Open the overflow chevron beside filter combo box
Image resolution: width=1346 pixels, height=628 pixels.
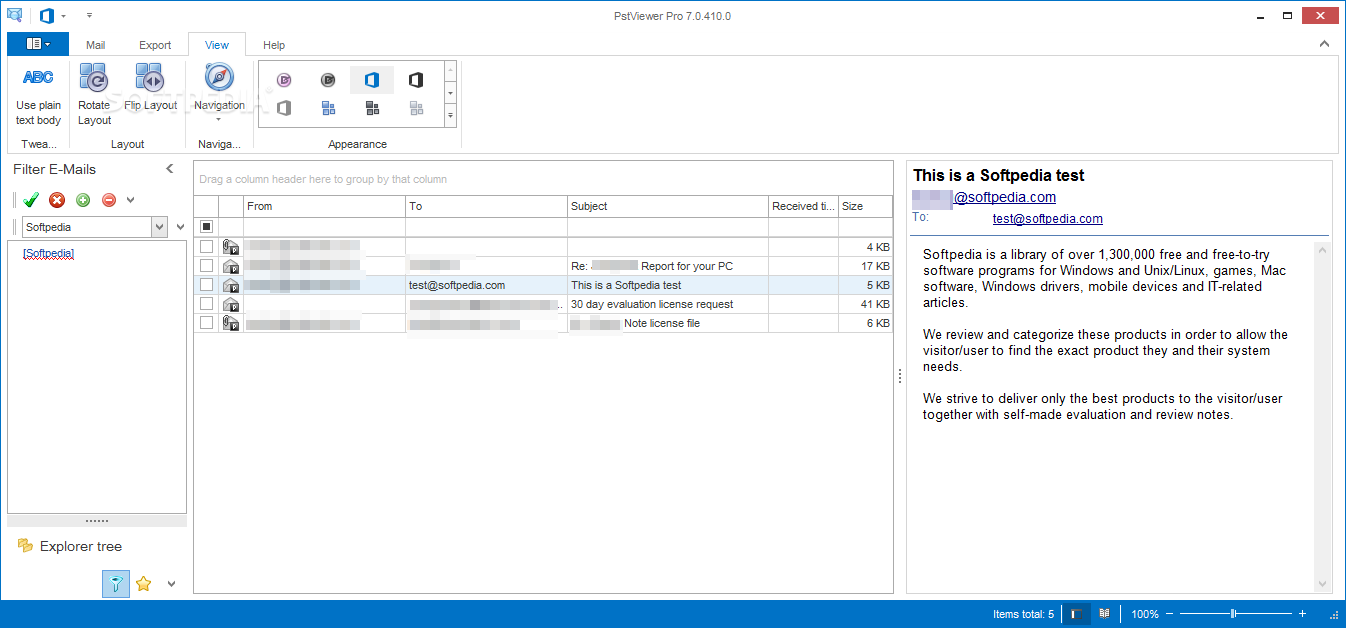pyautogui.click(x=180, y=227)
